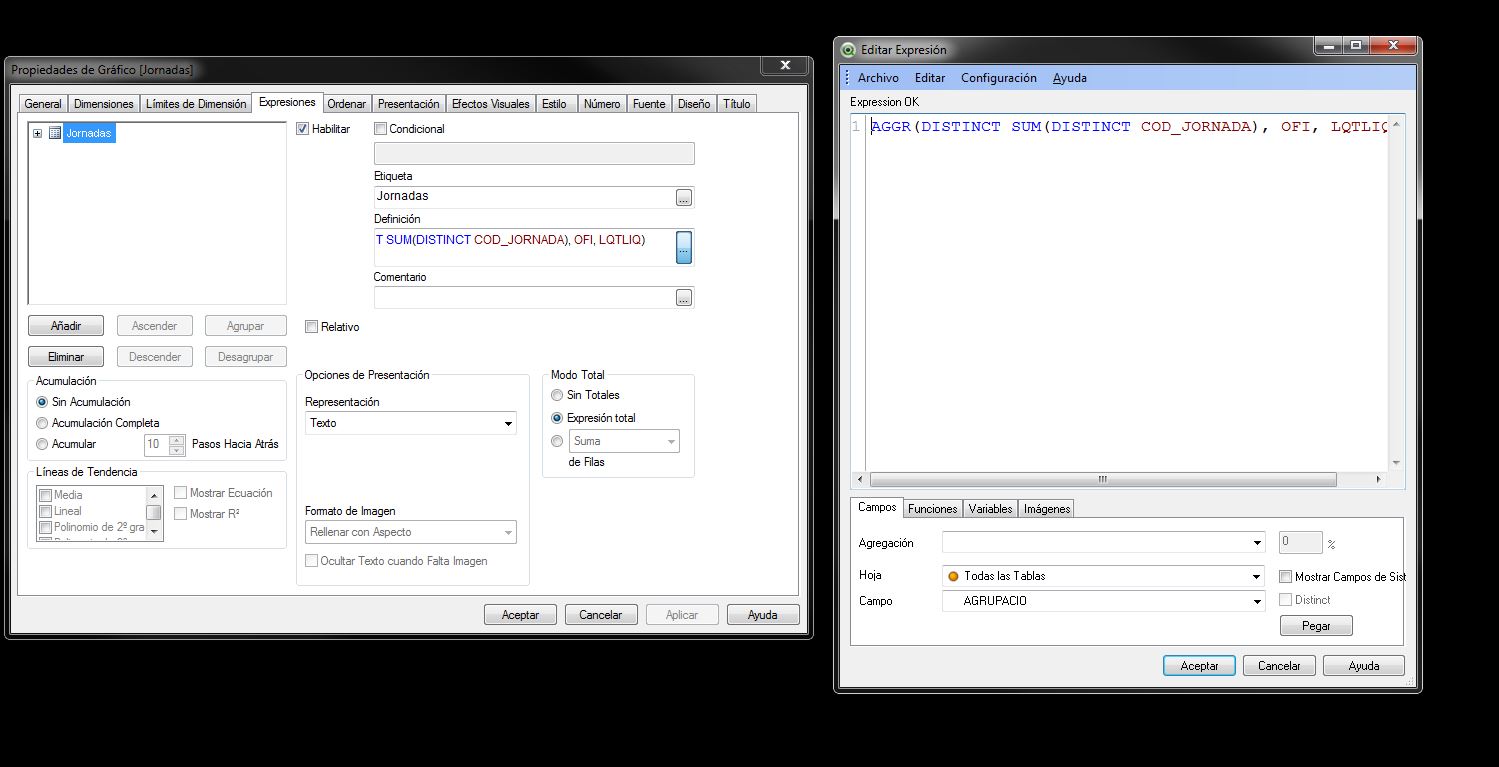Viewport: 1499px width, 767px height.
Task: Open the Ayuda menu in expression editor
Action: coord(1069,78)
